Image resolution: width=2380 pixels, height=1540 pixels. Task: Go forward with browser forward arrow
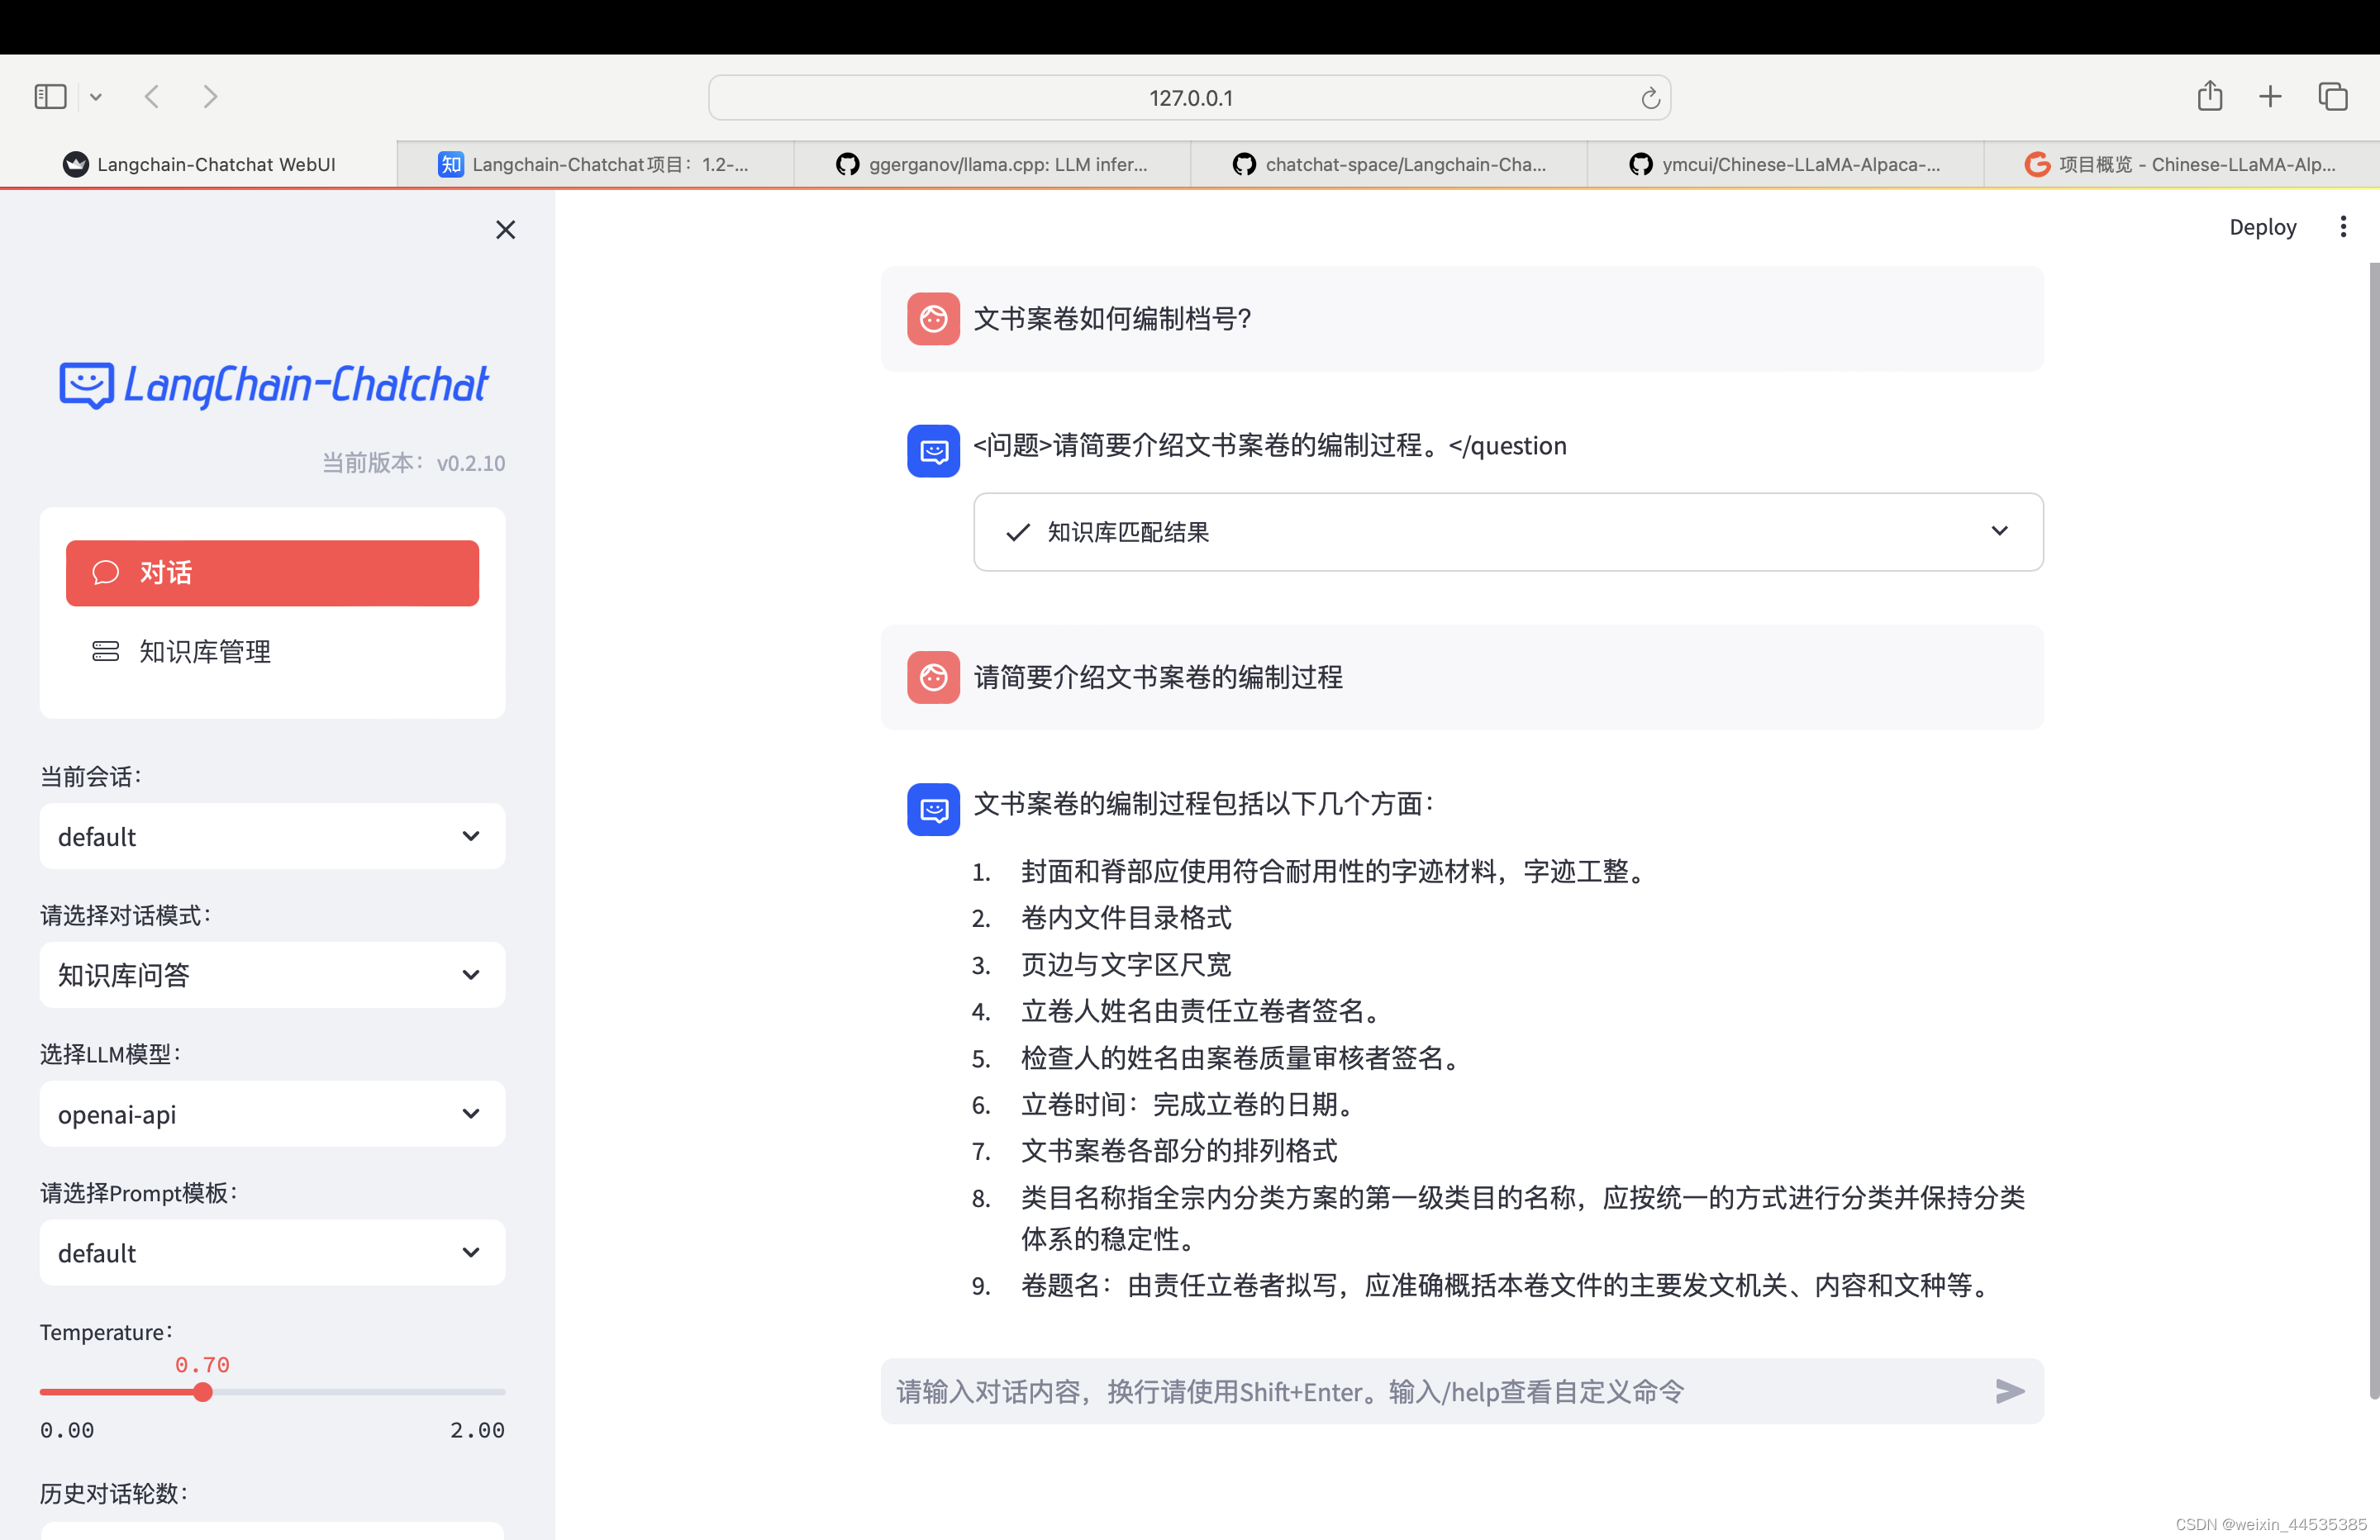click(x=210, y=97)
